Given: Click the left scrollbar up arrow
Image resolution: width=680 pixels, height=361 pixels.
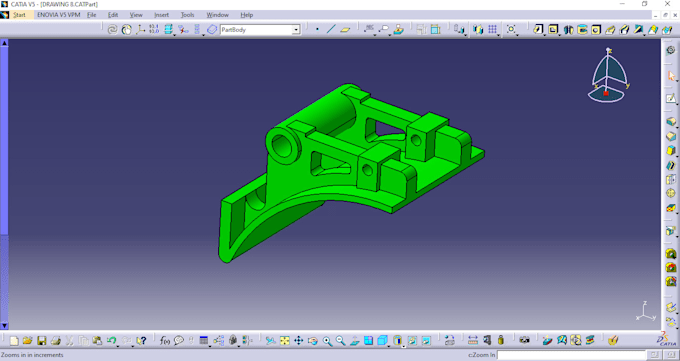Looking at the screenshot, I should [4, 43].
